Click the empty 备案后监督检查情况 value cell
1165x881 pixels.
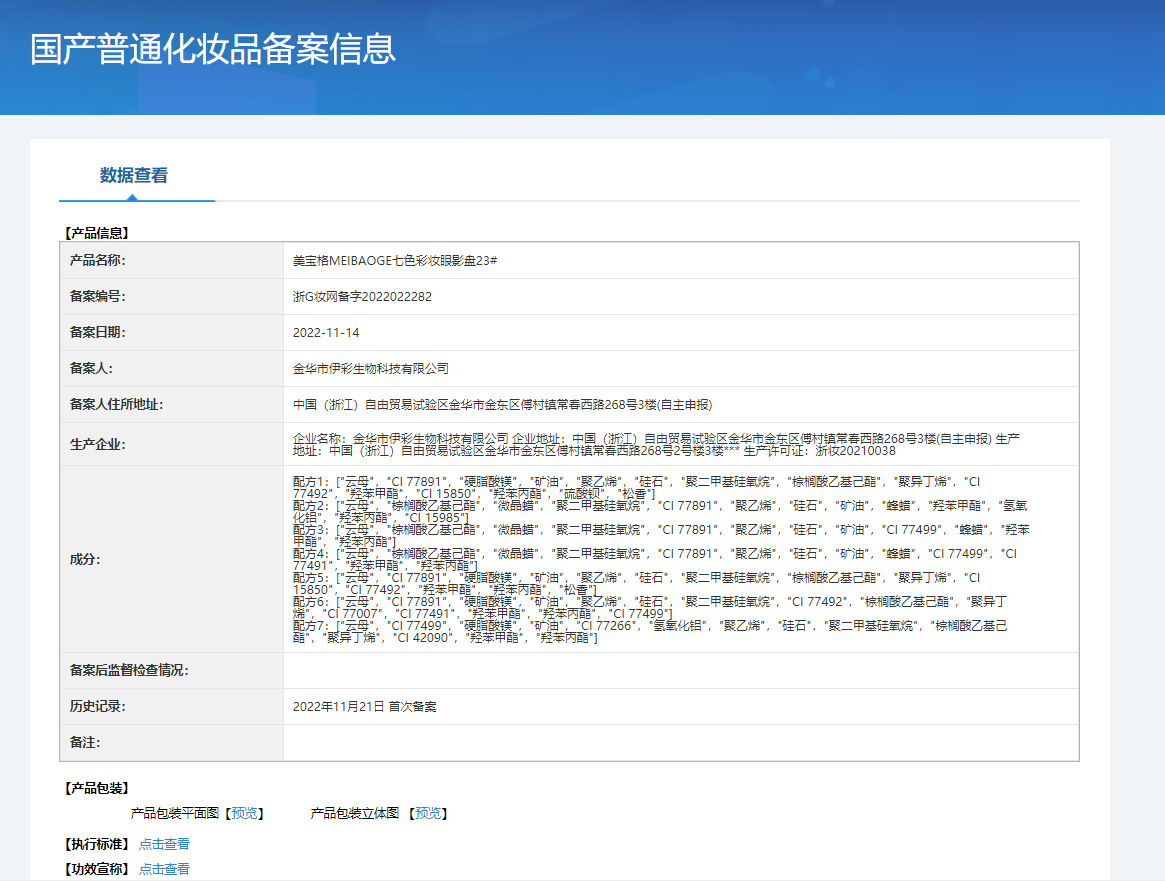click(x=680, y=671)
